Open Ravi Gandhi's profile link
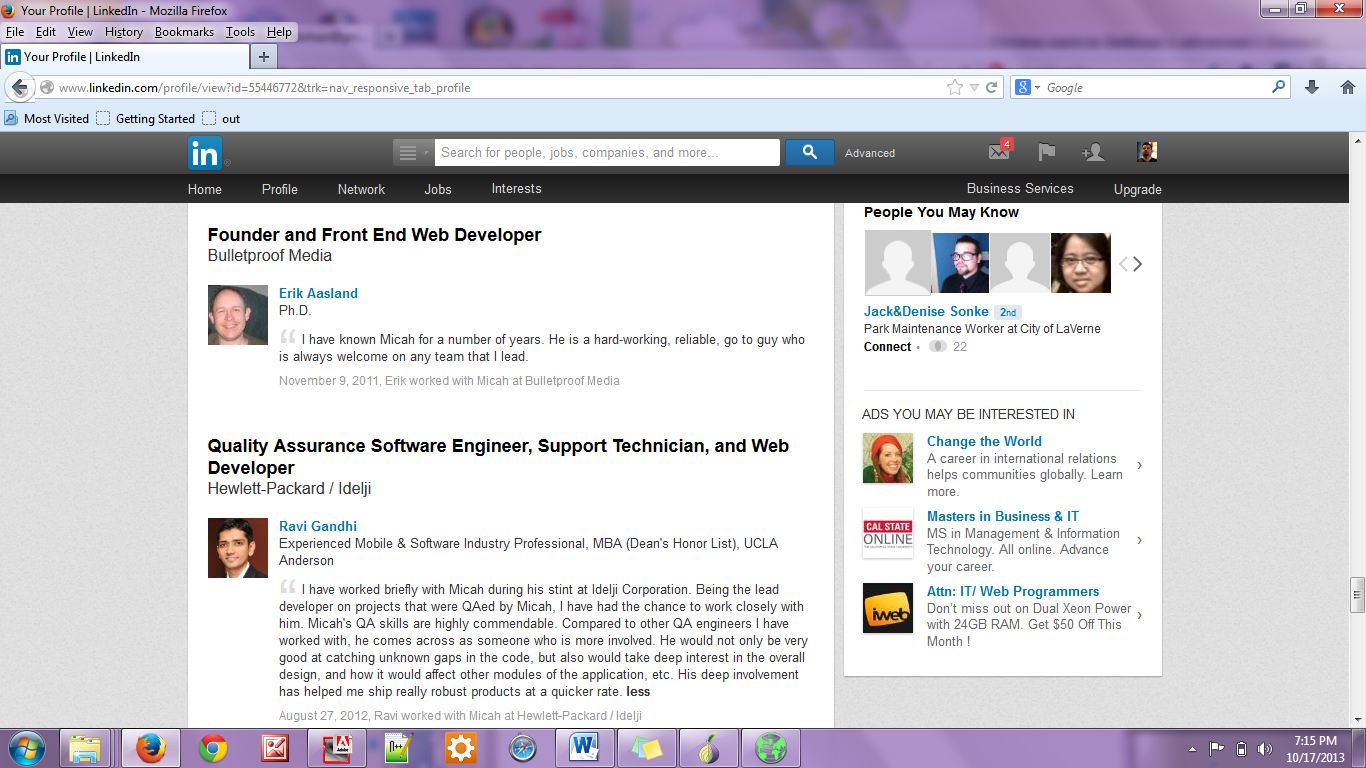1366x768 pixels. (x=318, y=526)
